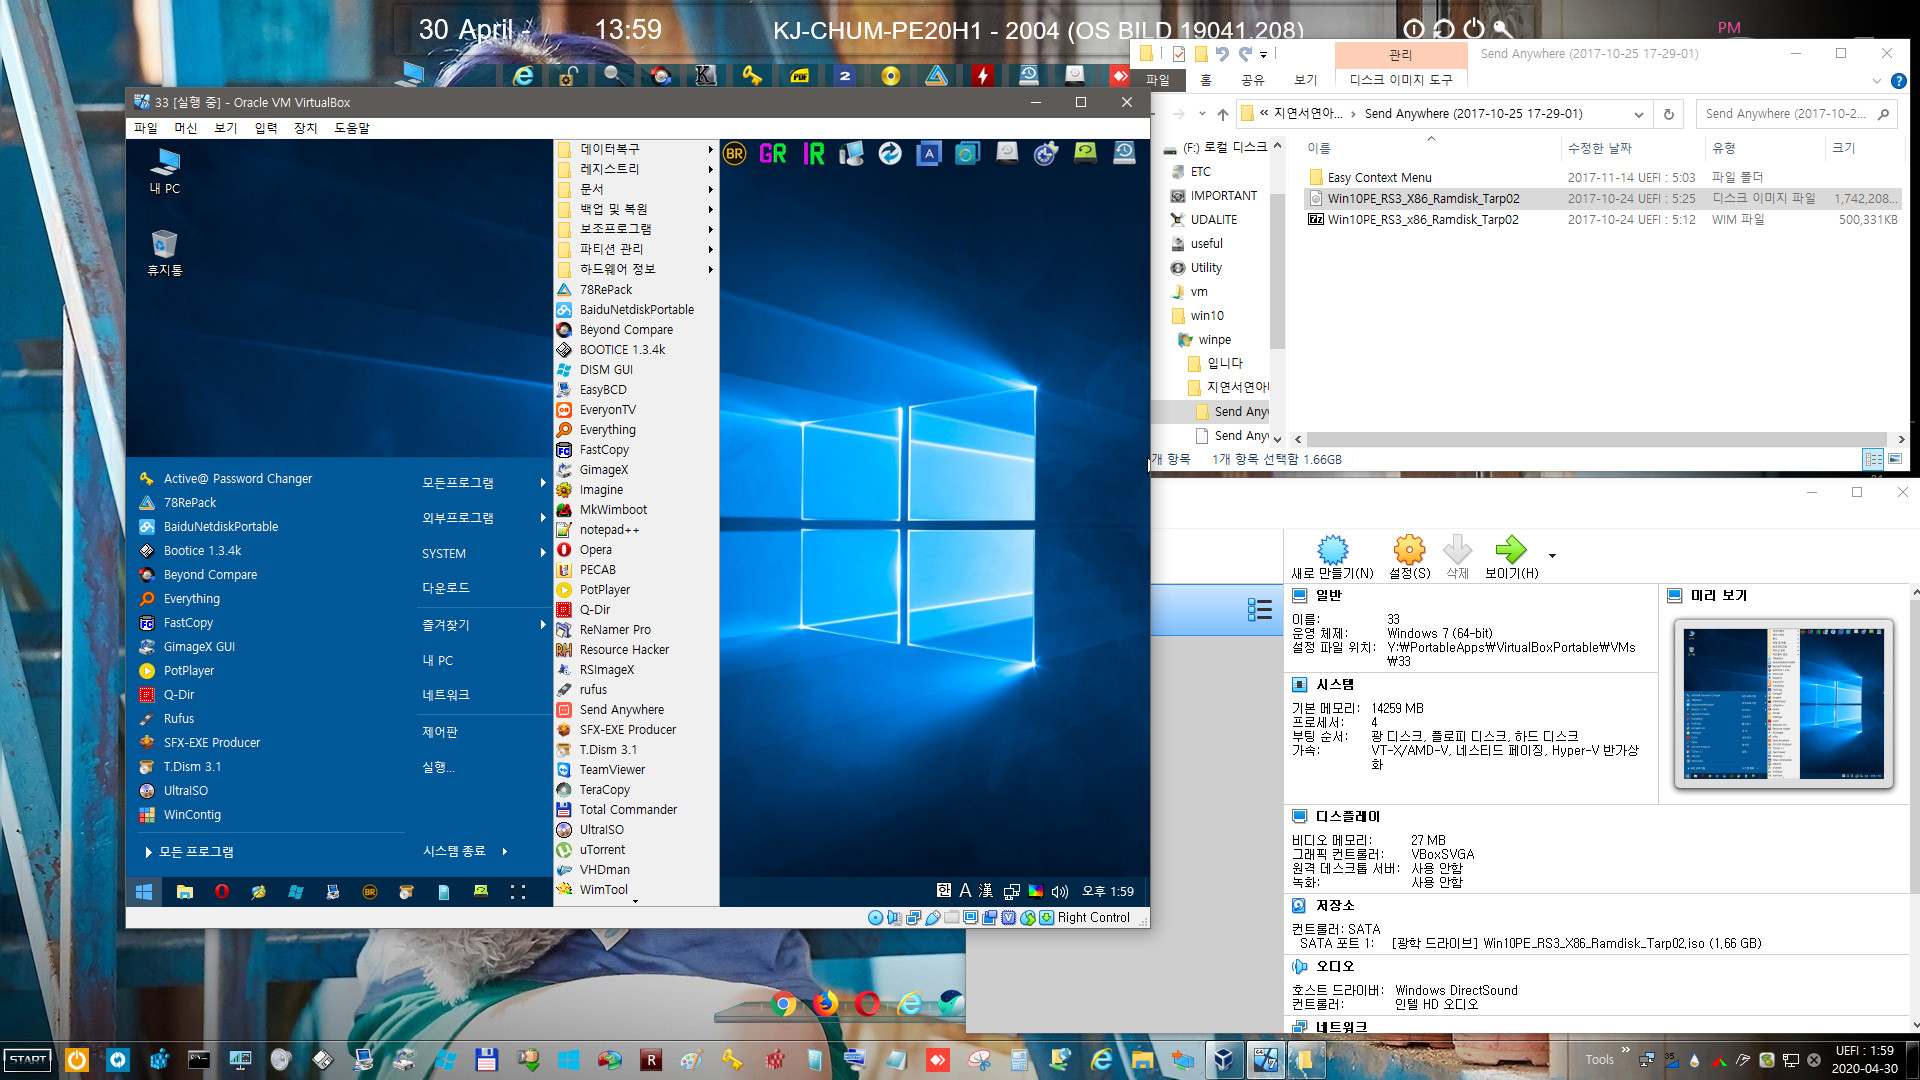Image resolution: width=1920 pixels, height=1080 pixels.
Task: Click Chrome icon in the host dock
Action: (x=784, y=1003)
